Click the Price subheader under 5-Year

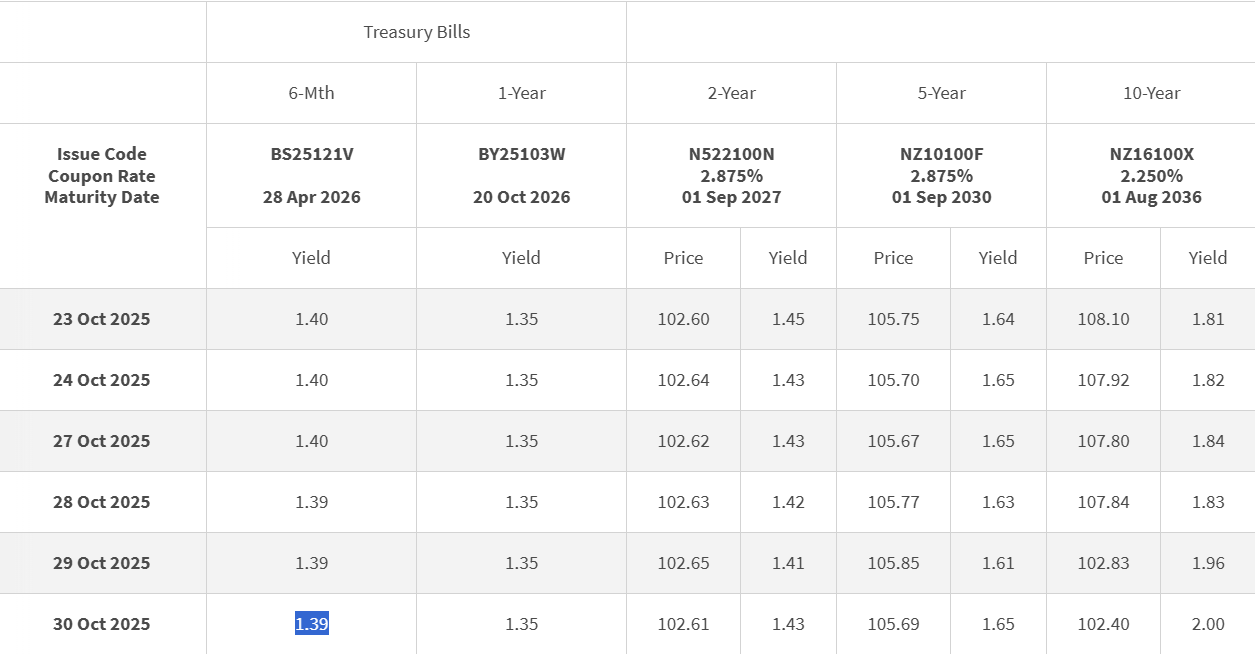pos(892,257)
